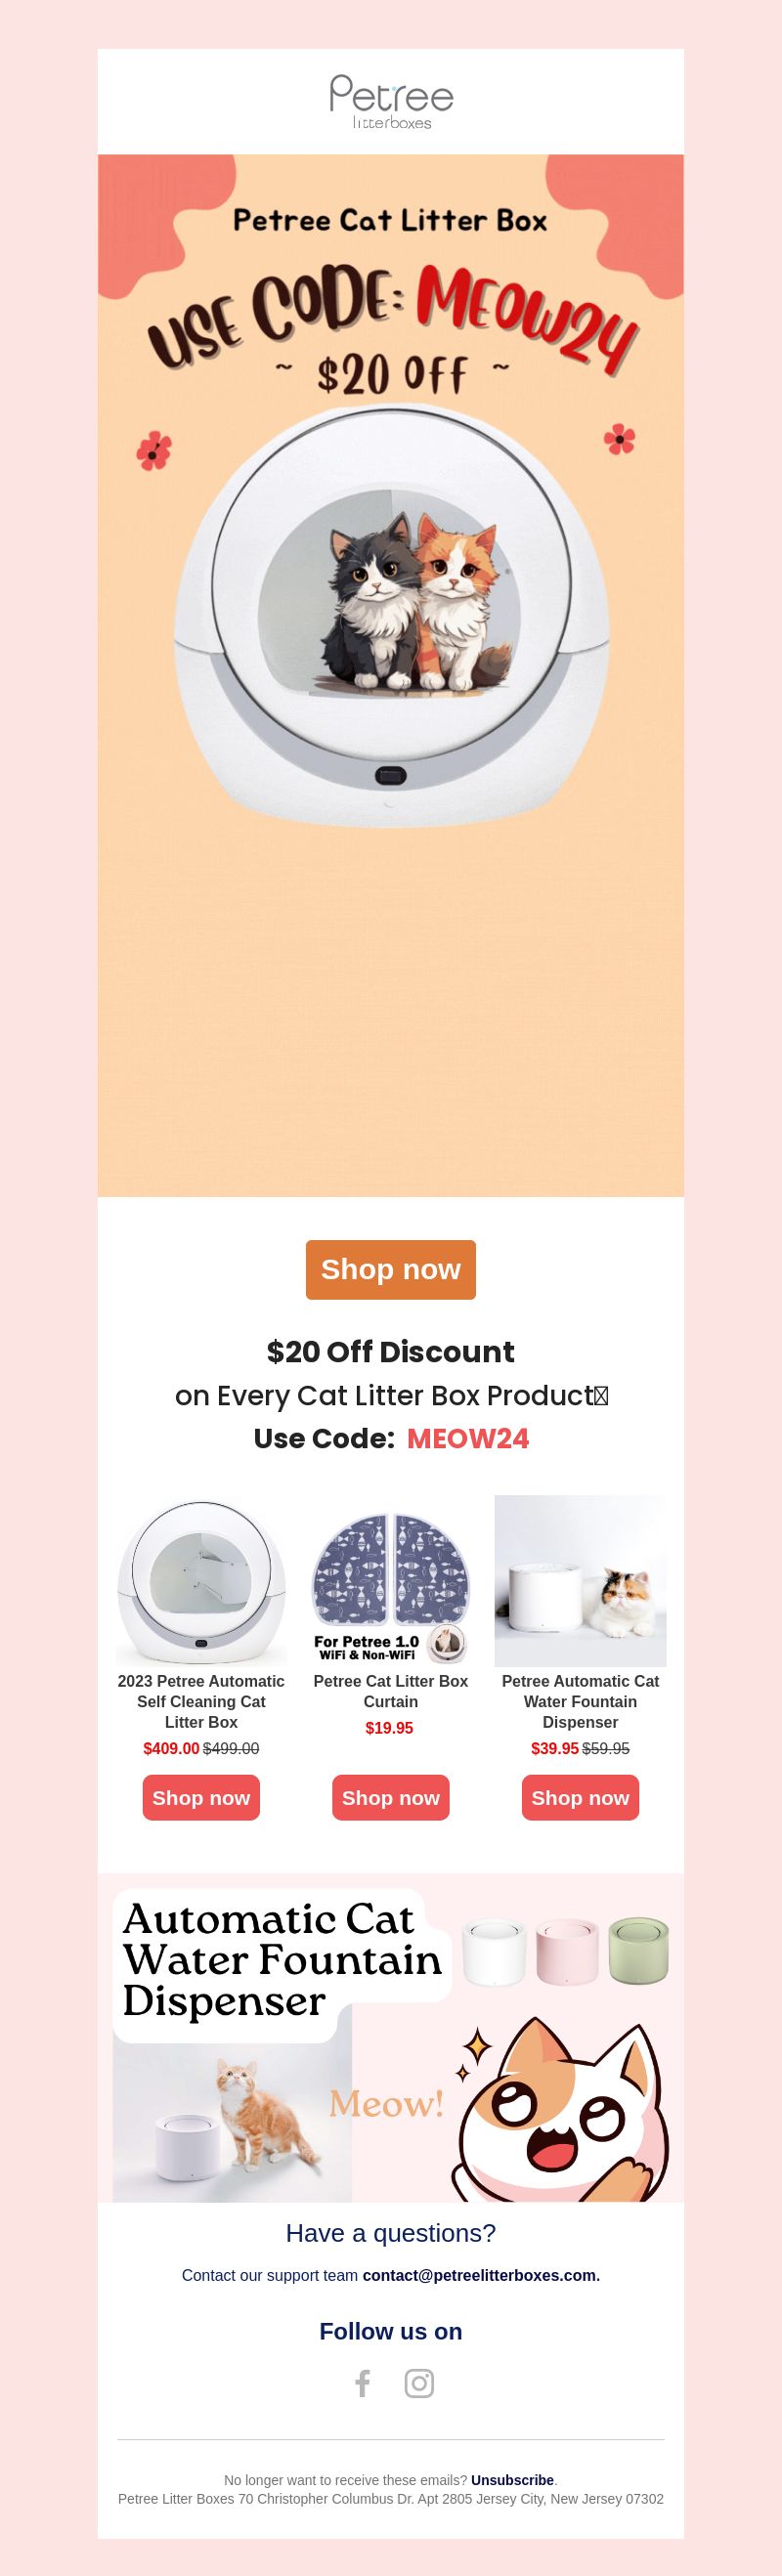Click the Petree litterboxes logo

click(391, 102)
